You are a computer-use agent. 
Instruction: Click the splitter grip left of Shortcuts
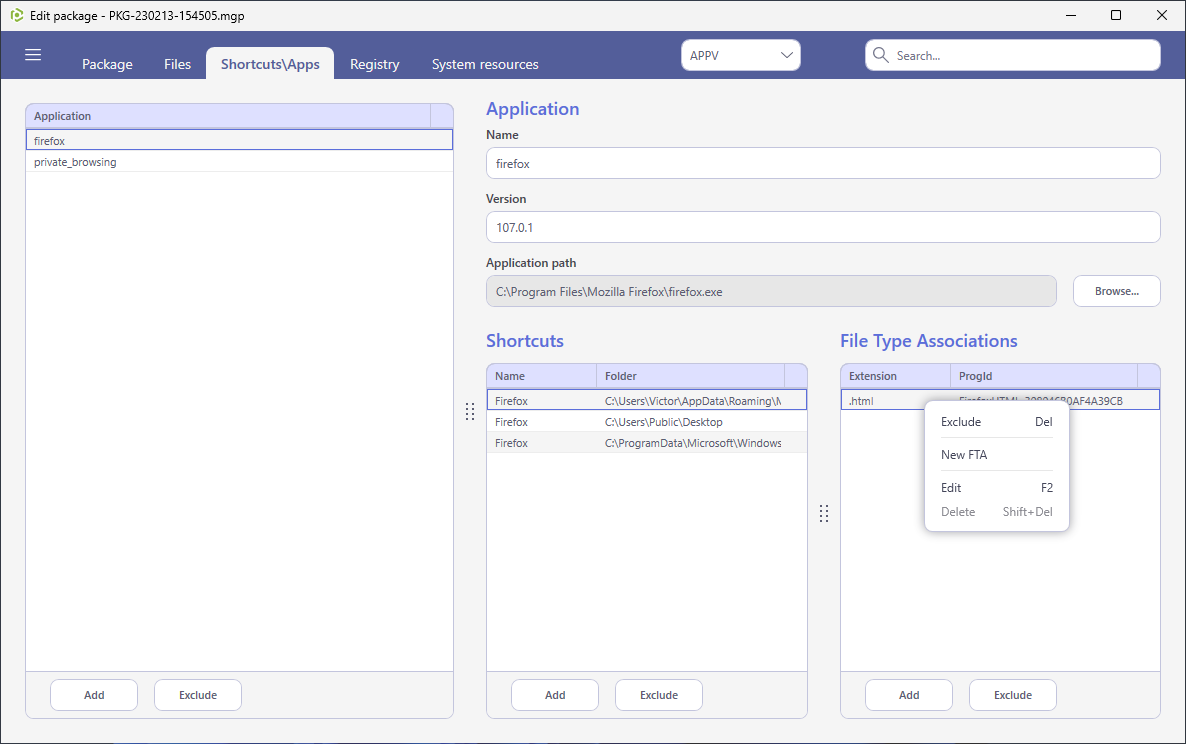click(470, 411)
